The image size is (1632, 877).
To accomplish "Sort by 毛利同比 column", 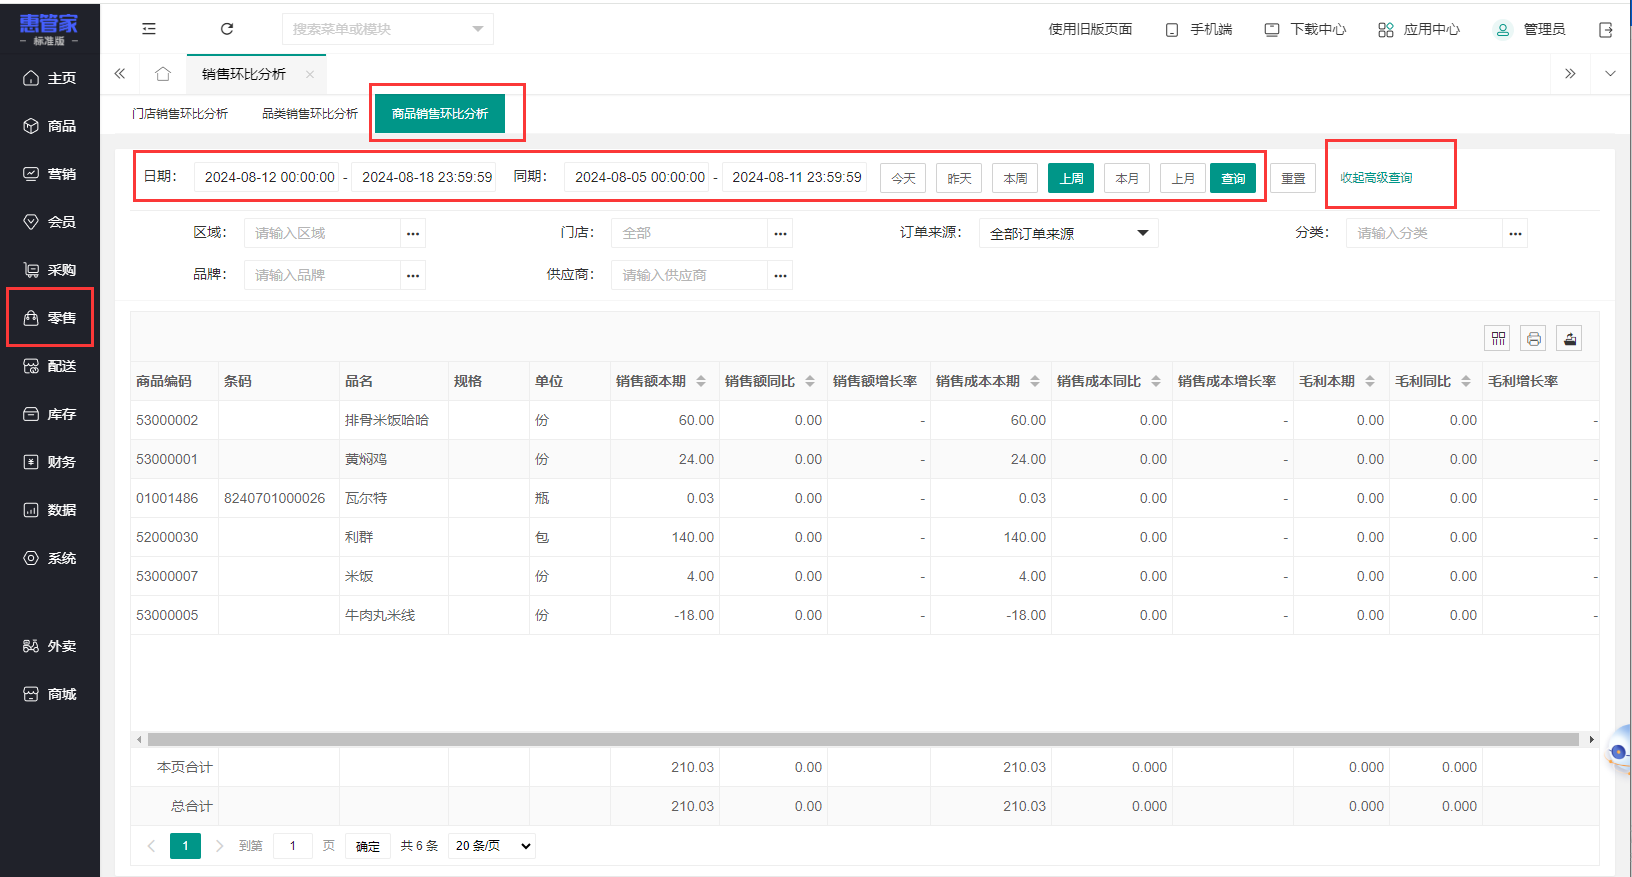I will click(1466, 381).
